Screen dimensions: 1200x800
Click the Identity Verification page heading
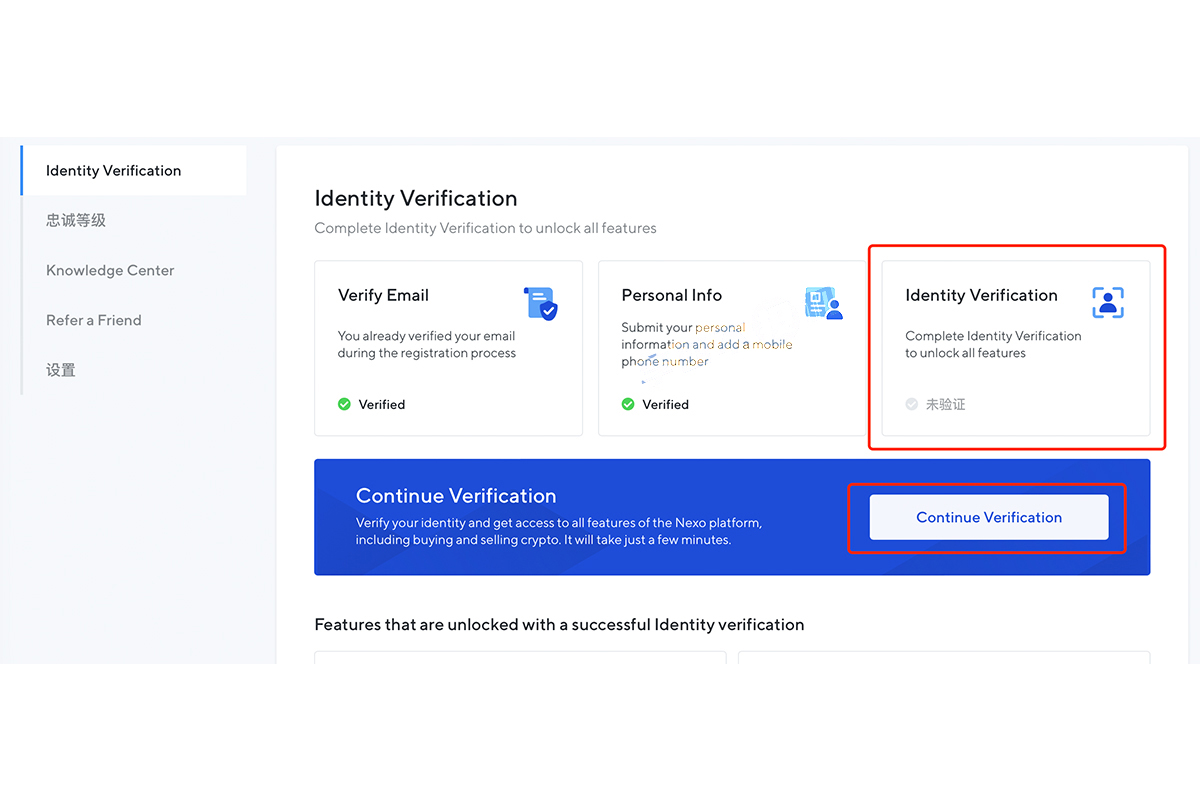point(416,198)
